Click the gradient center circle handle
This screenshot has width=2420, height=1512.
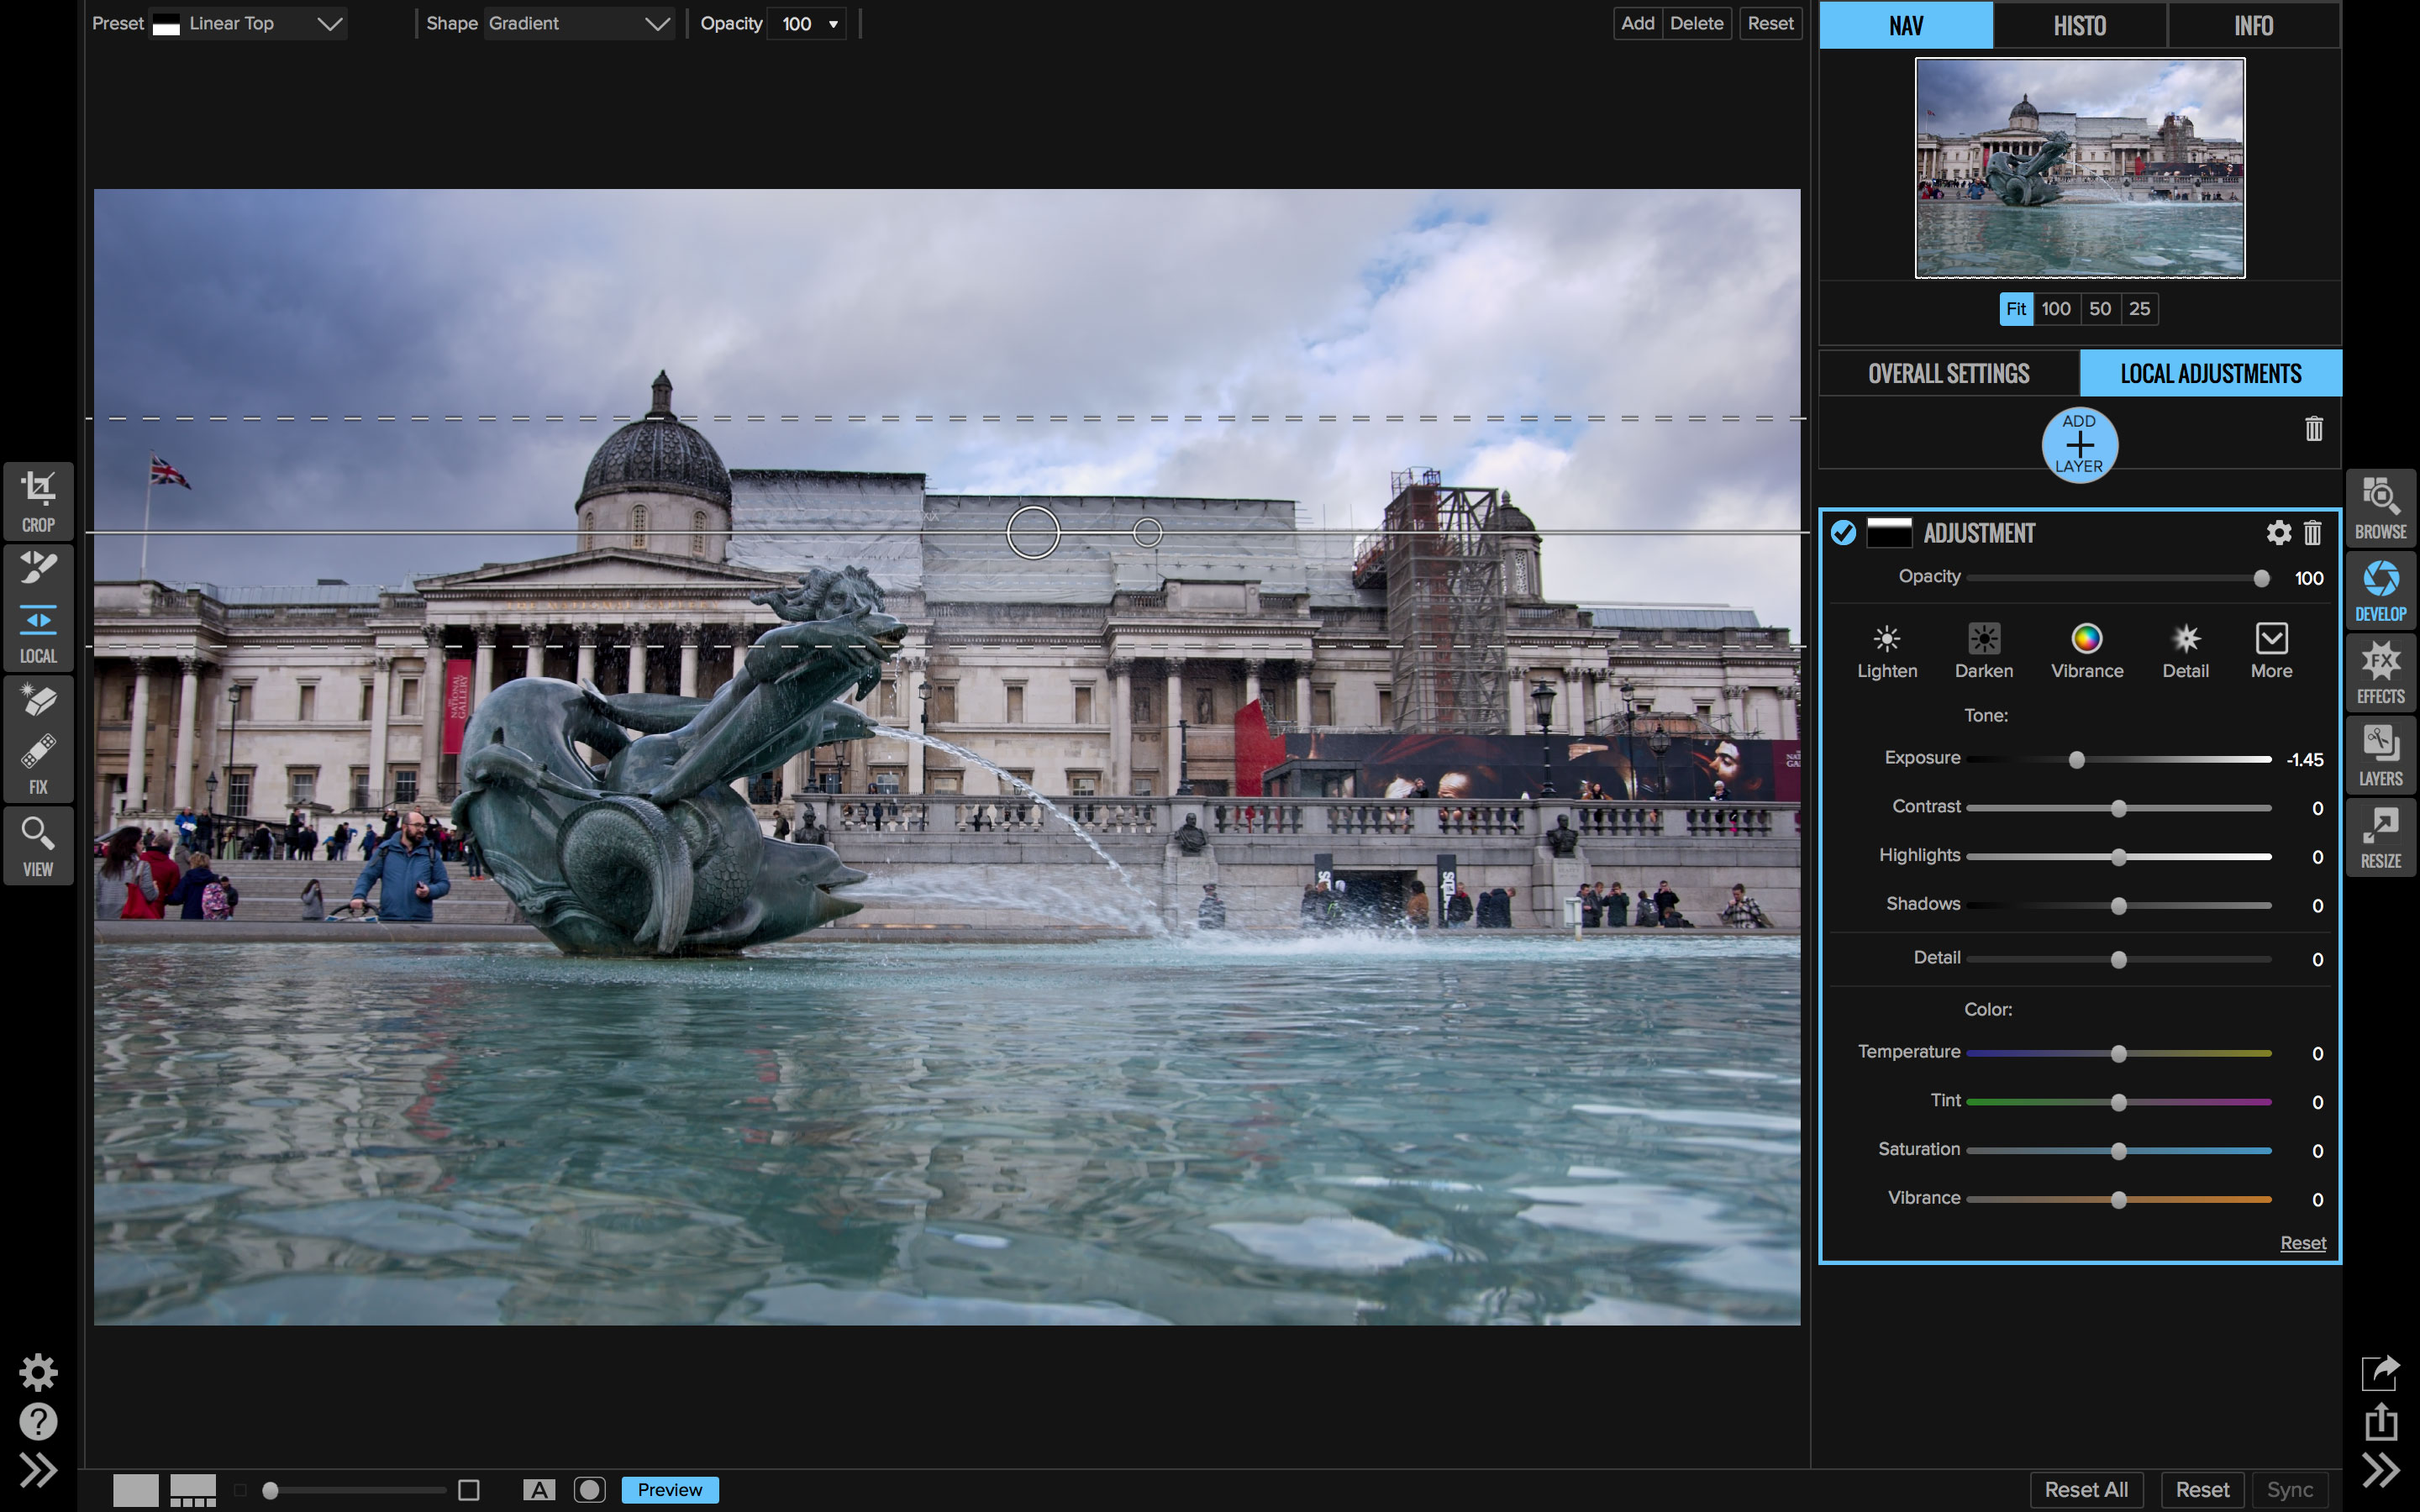click(x=1033, y=532)
